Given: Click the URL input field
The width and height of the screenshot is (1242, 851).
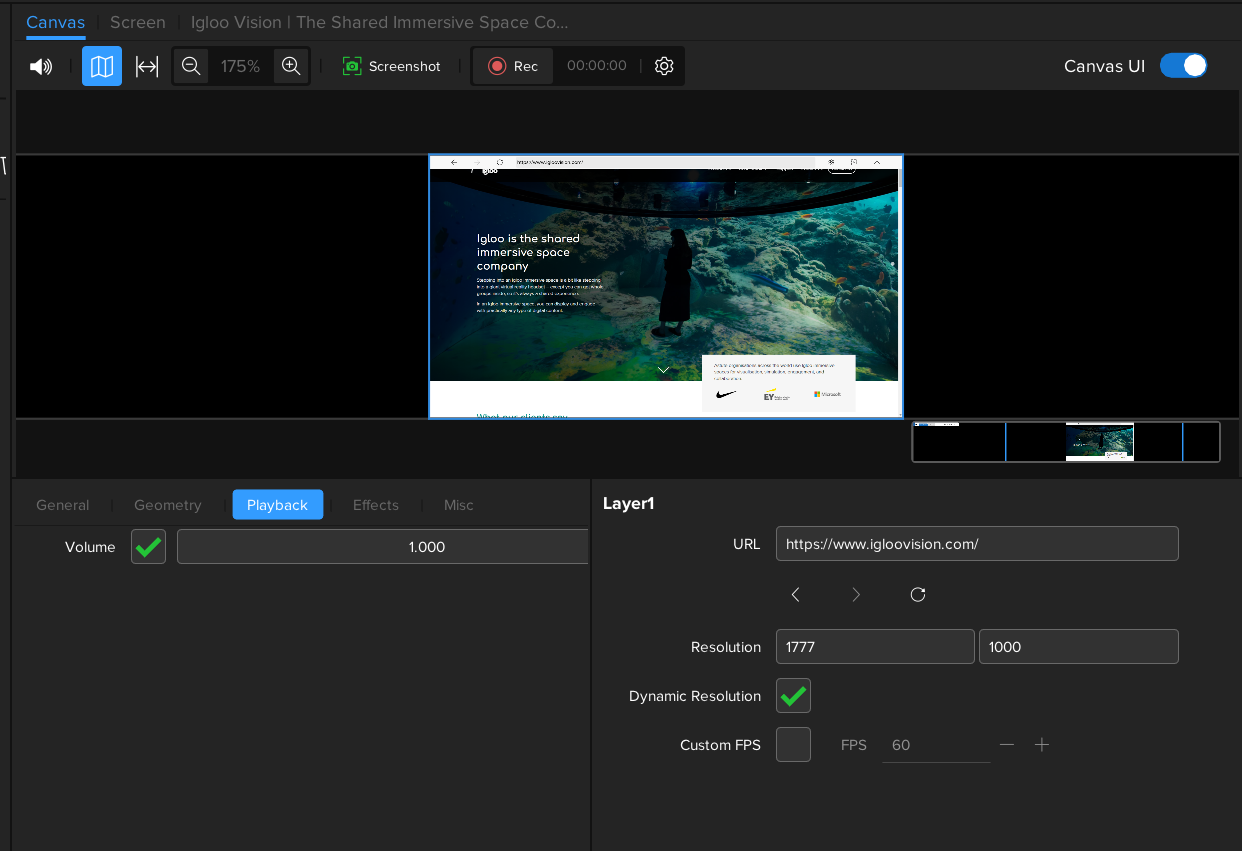Looking at the screenshot, I should tap(976, 544).
